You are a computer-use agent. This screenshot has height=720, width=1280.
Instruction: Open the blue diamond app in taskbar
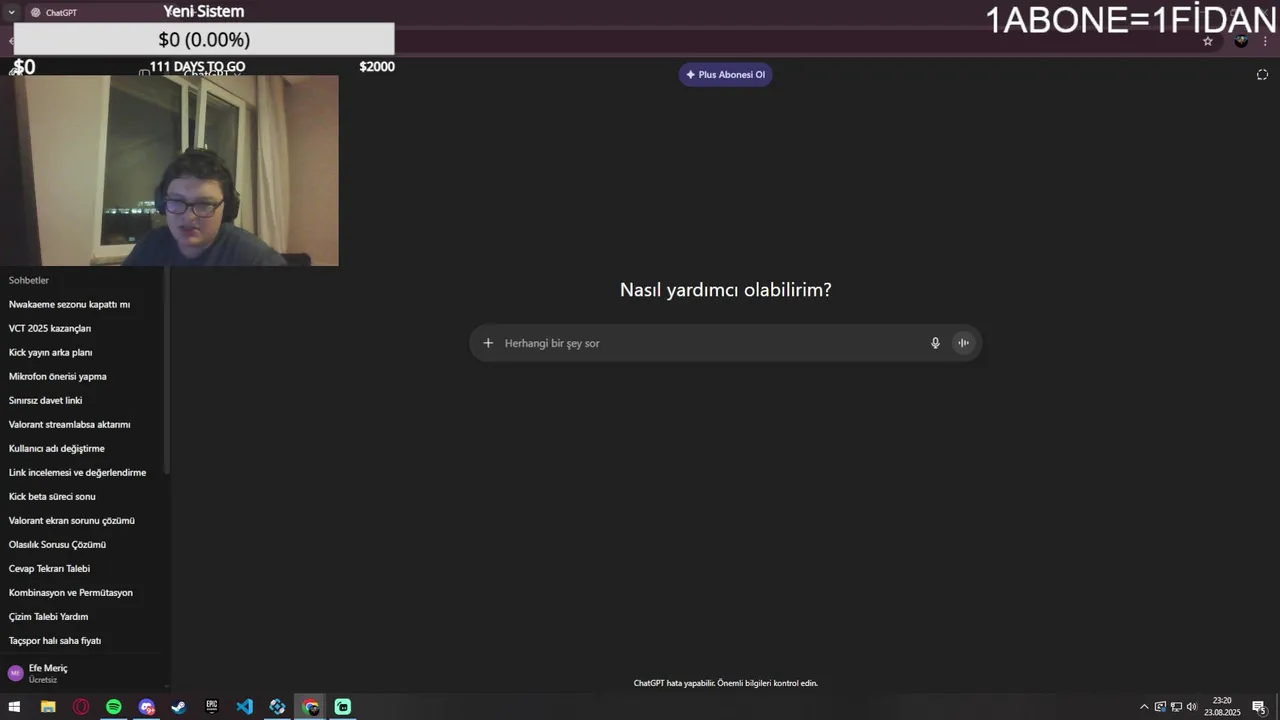277,707
